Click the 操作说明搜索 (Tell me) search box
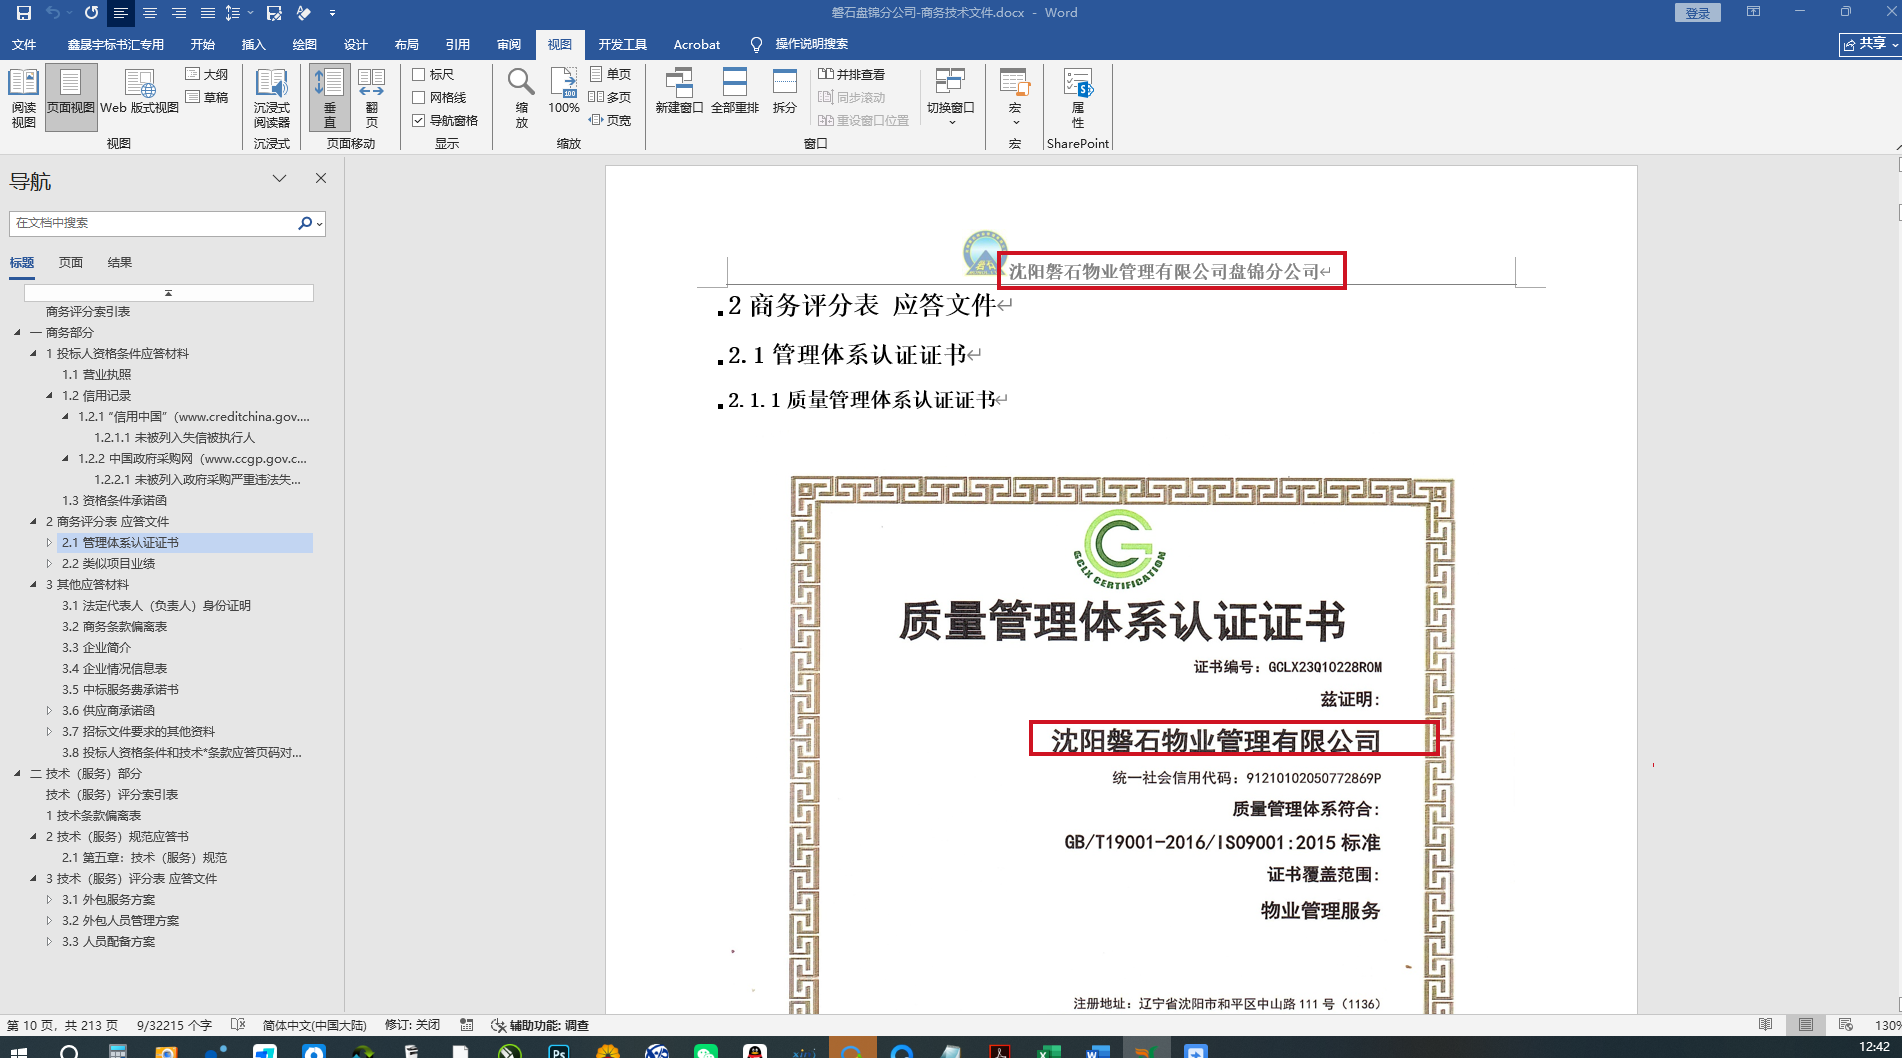The image size is (1902, 1058). click(x=800, y=44)
